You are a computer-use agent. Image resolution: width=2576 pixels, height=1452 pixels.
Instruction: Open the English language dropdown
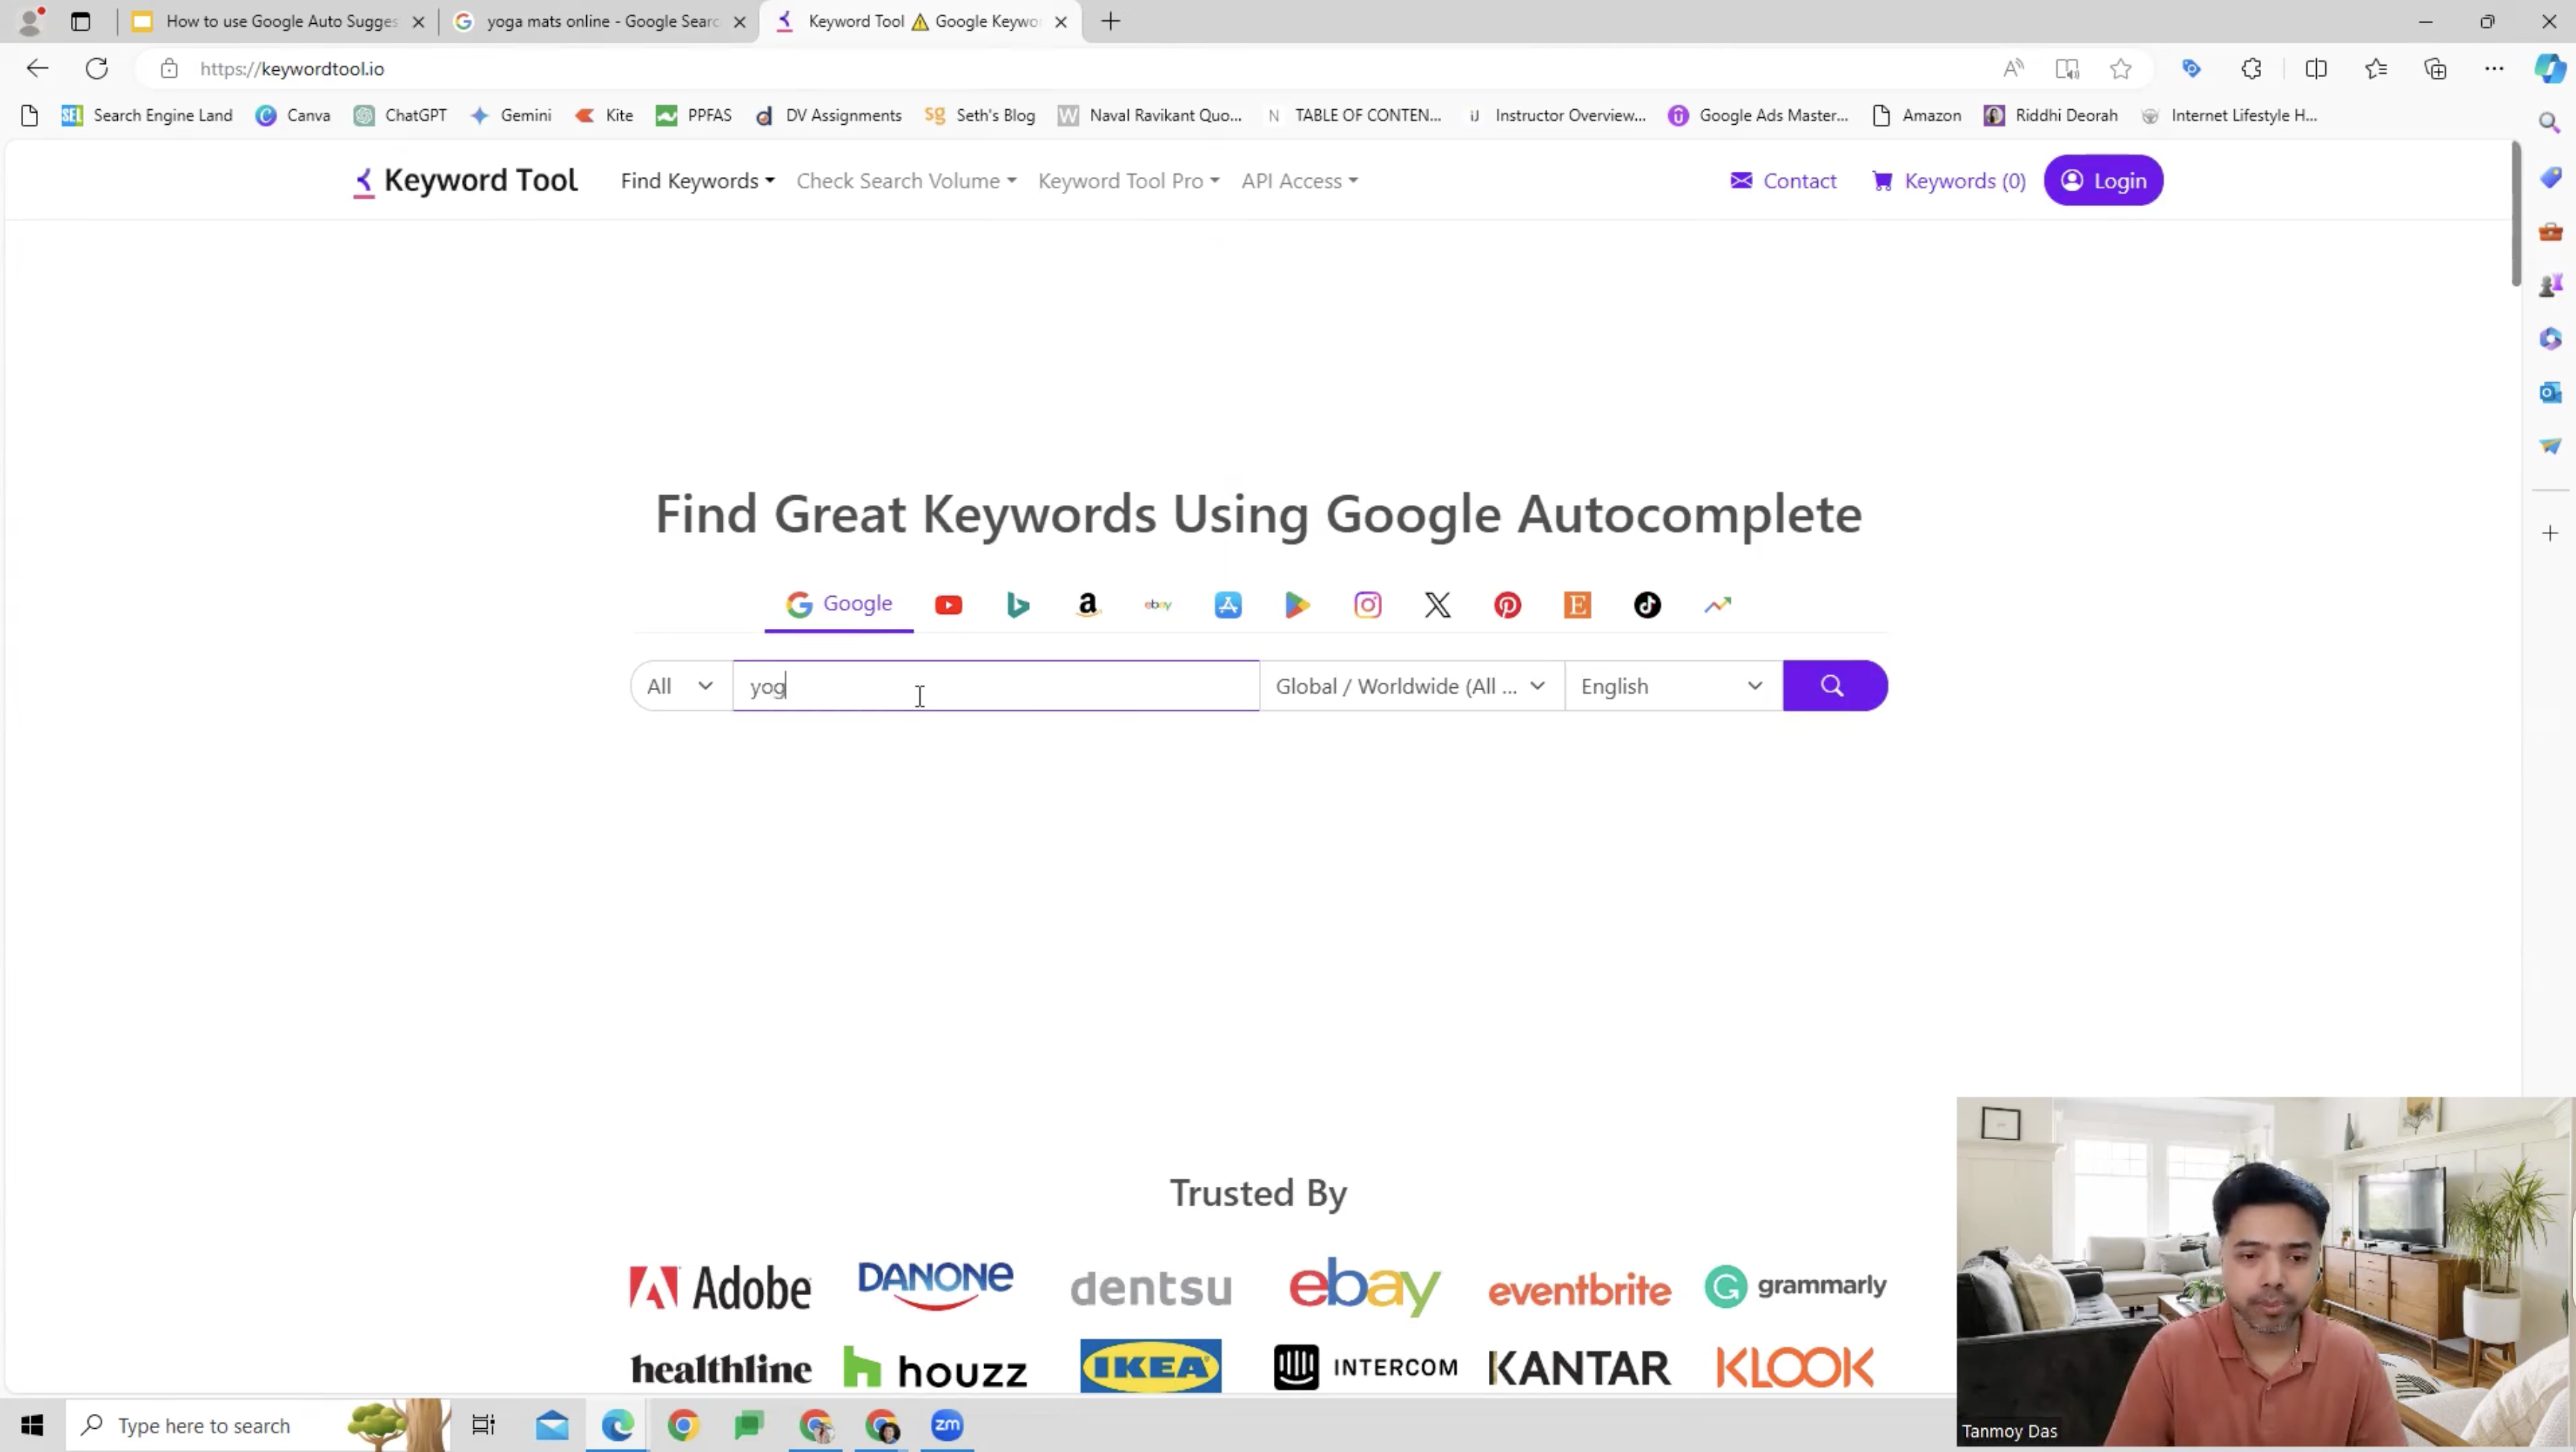point(1671,686)
